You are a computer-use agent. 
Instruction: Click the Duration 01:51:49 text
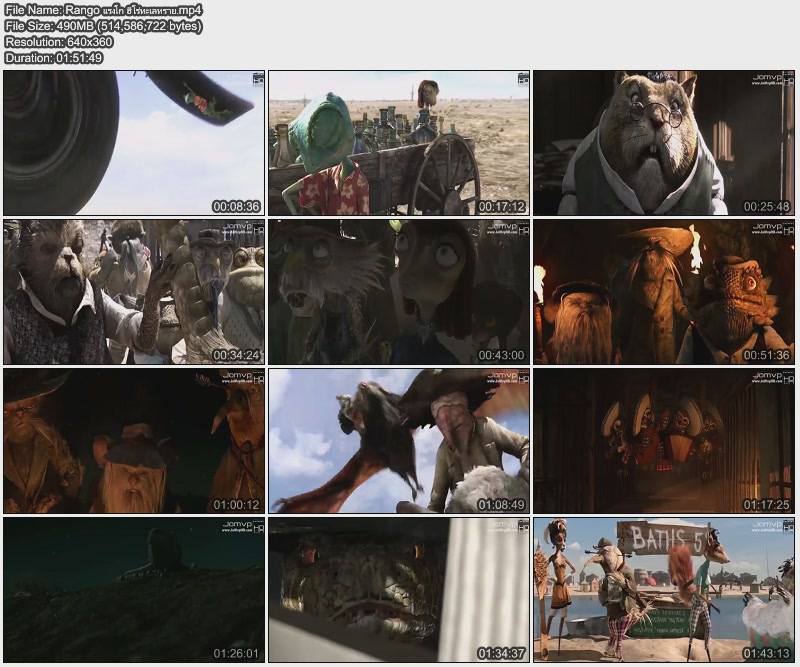[54, 58]
